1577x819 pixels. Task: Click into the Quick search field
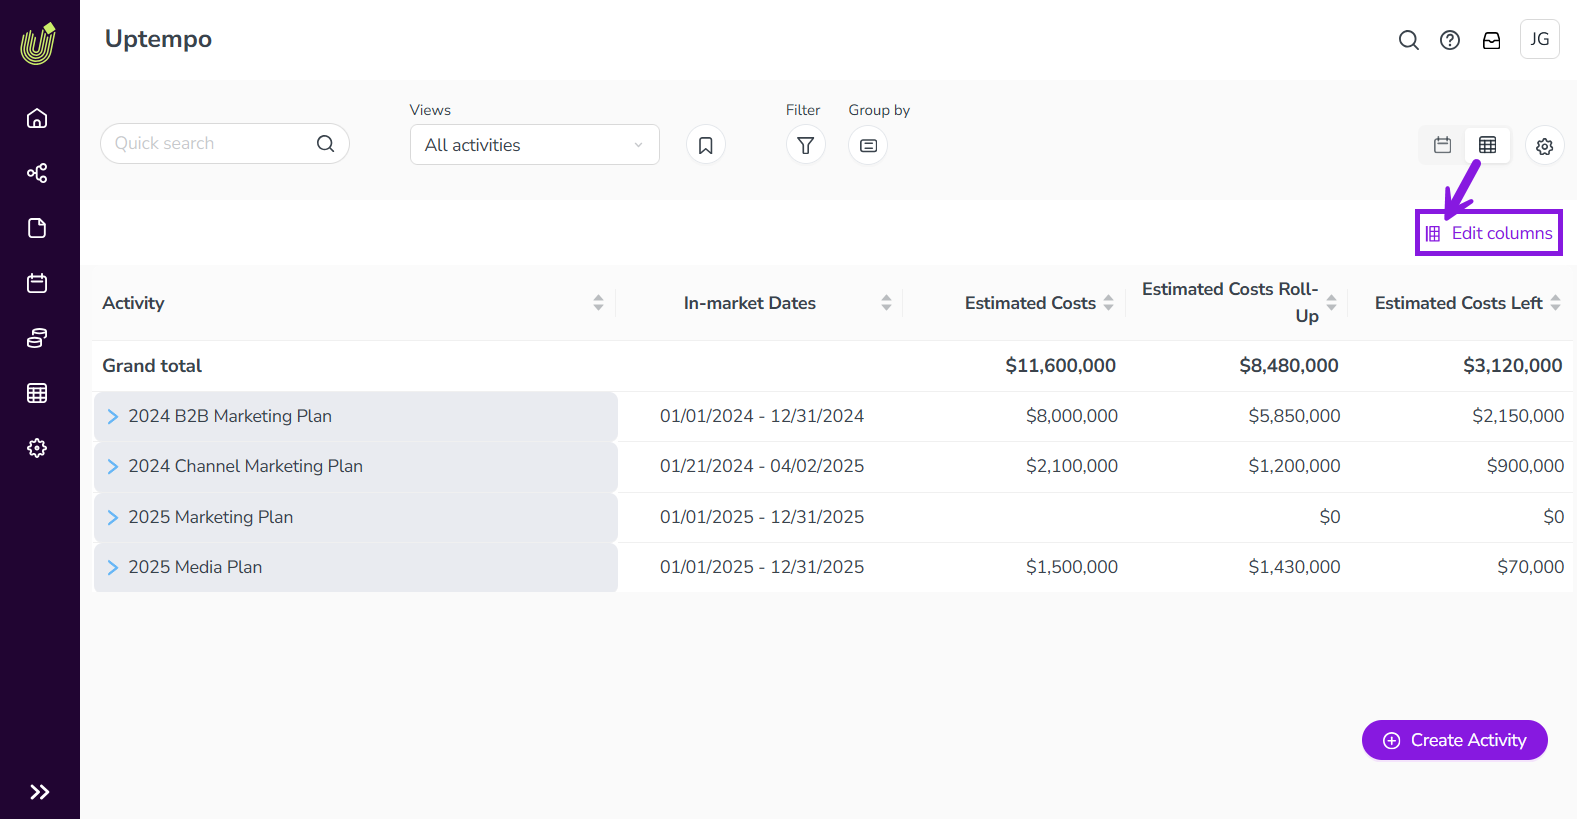click(x=210, y=144)
